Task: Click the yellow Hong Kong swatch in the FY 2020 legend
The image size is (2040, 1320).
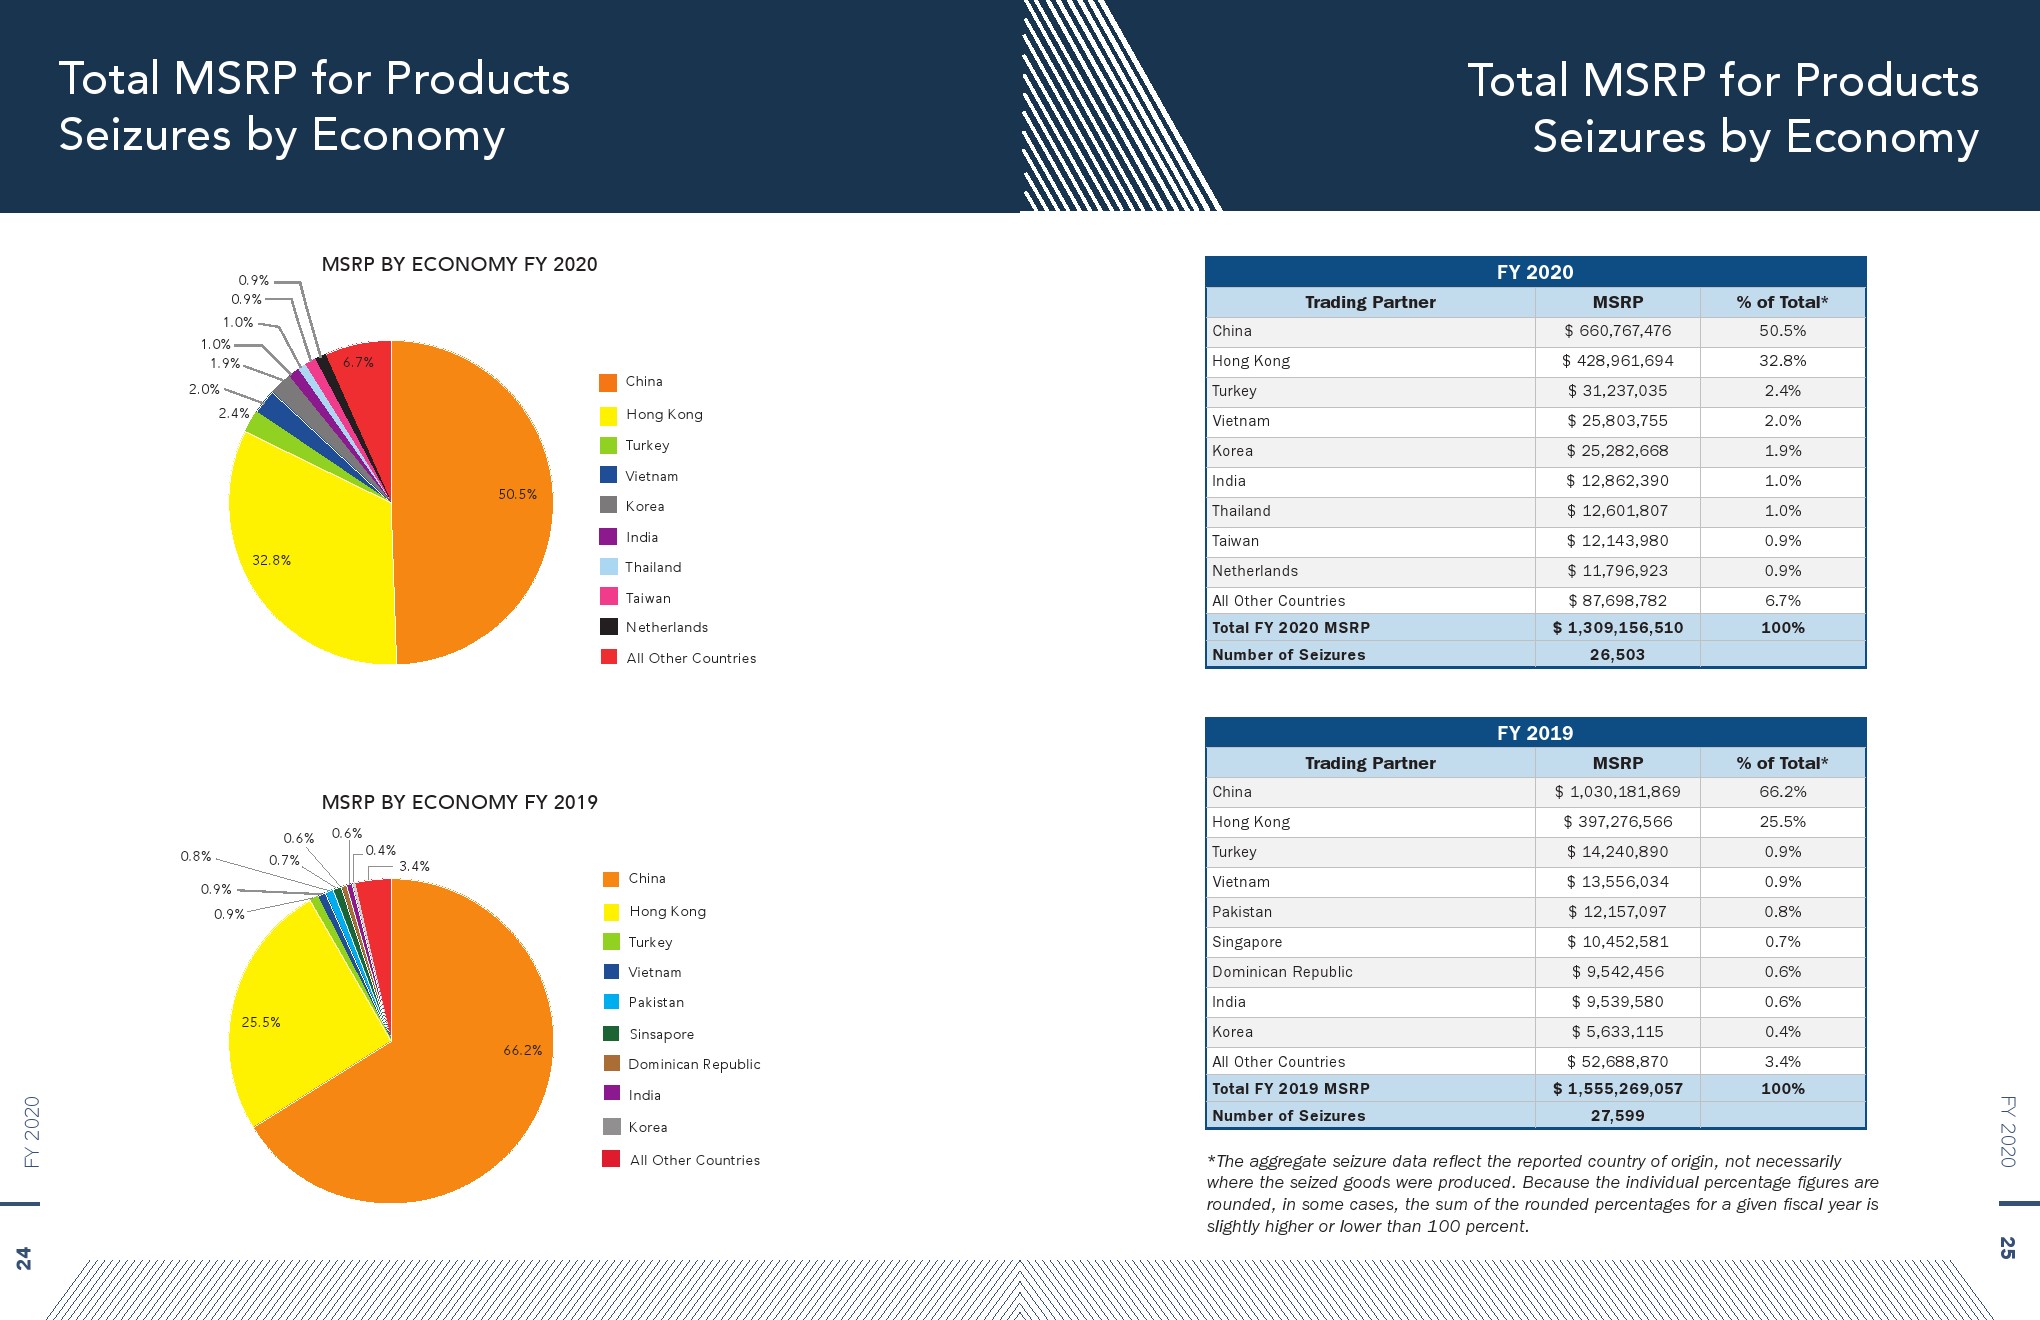Action: point(608,415)
